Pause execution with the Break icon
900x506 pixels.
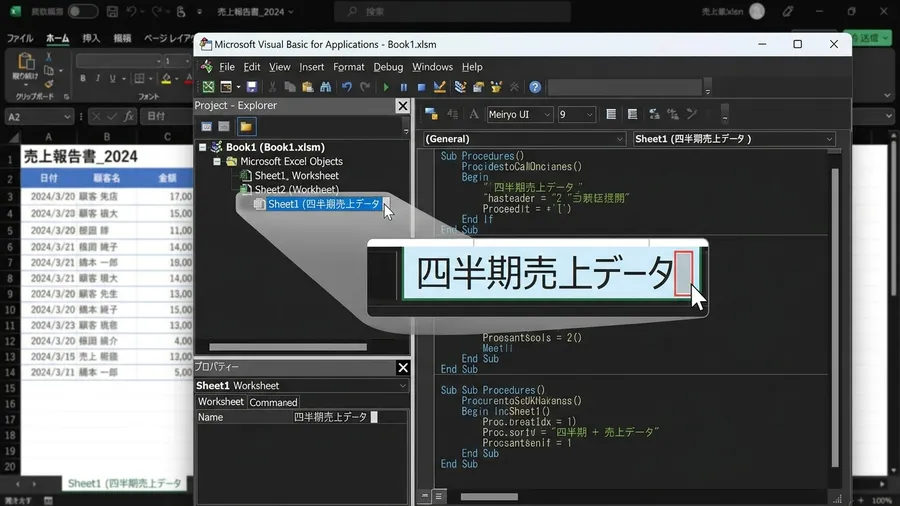point(404,87)
